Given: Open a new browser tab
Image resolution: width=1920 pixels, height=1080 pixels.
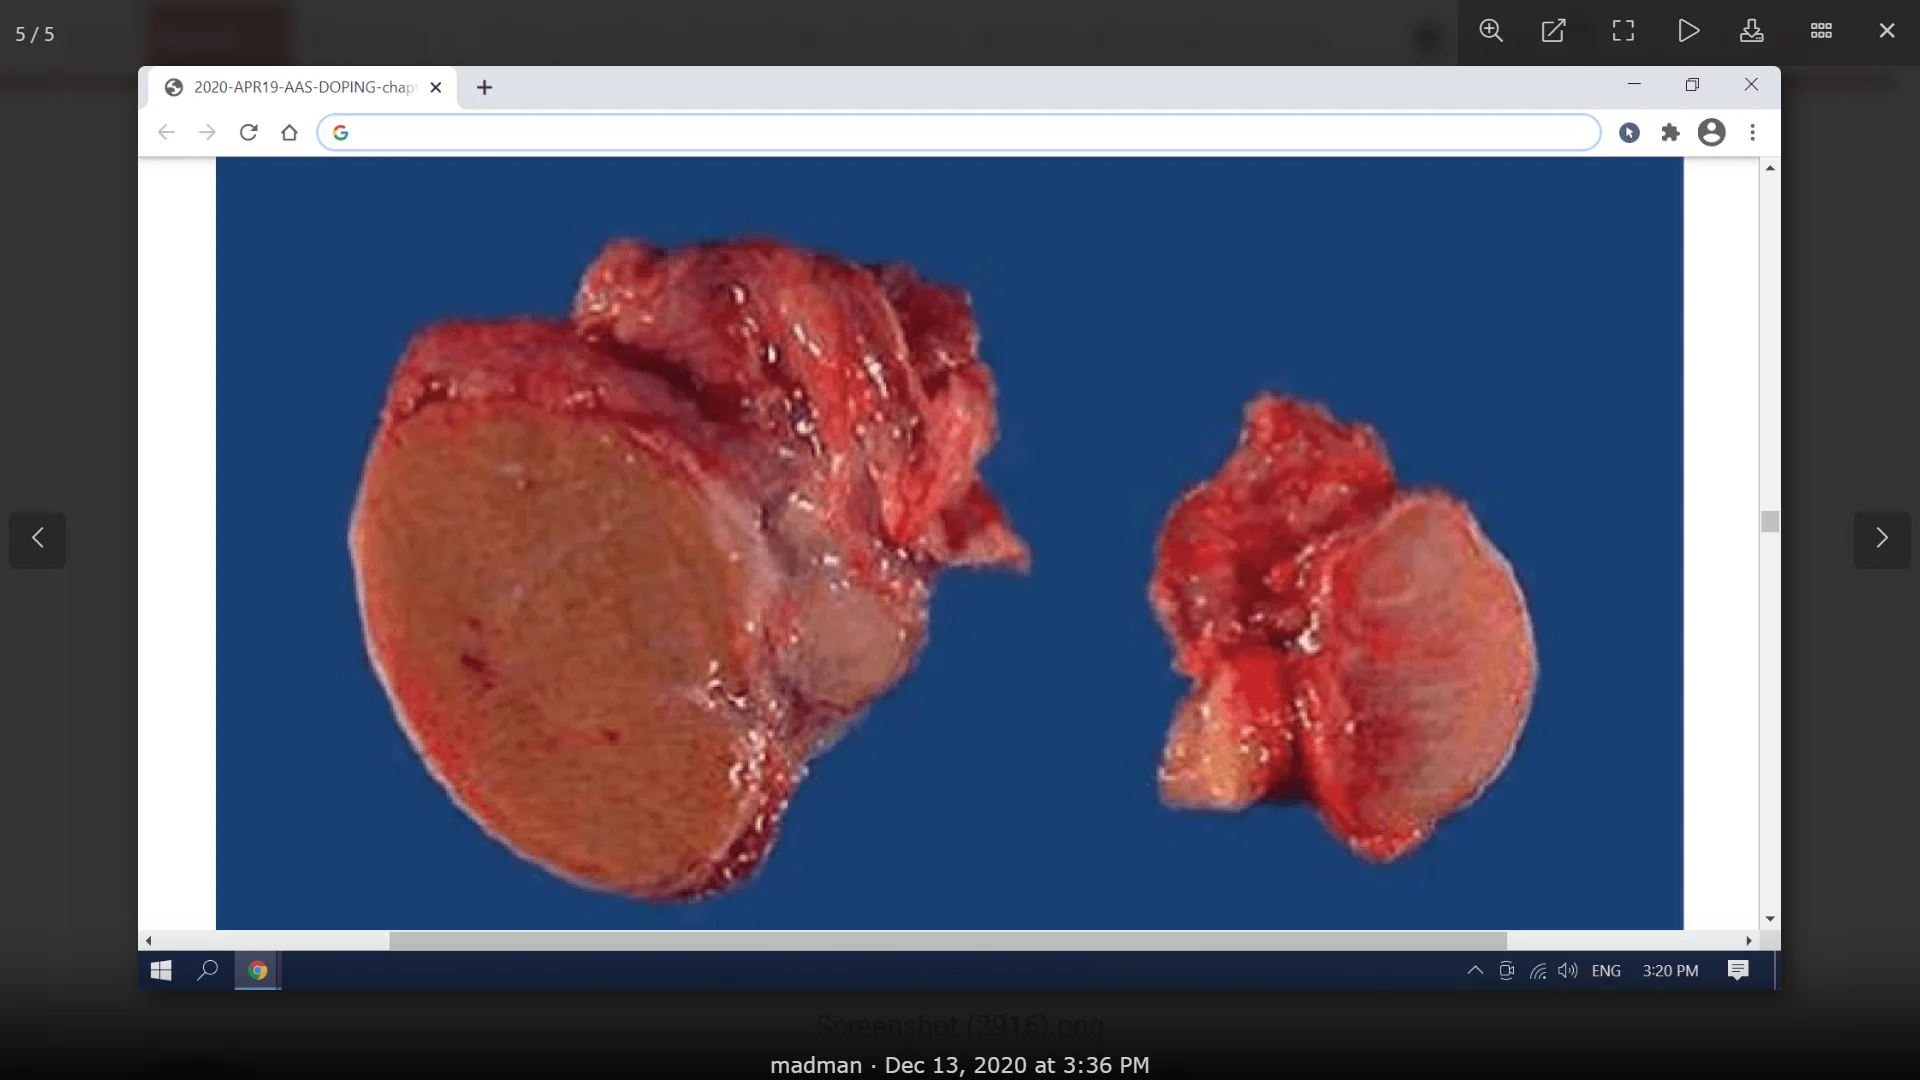Looking at the screenshot, I should click(484, 88).
